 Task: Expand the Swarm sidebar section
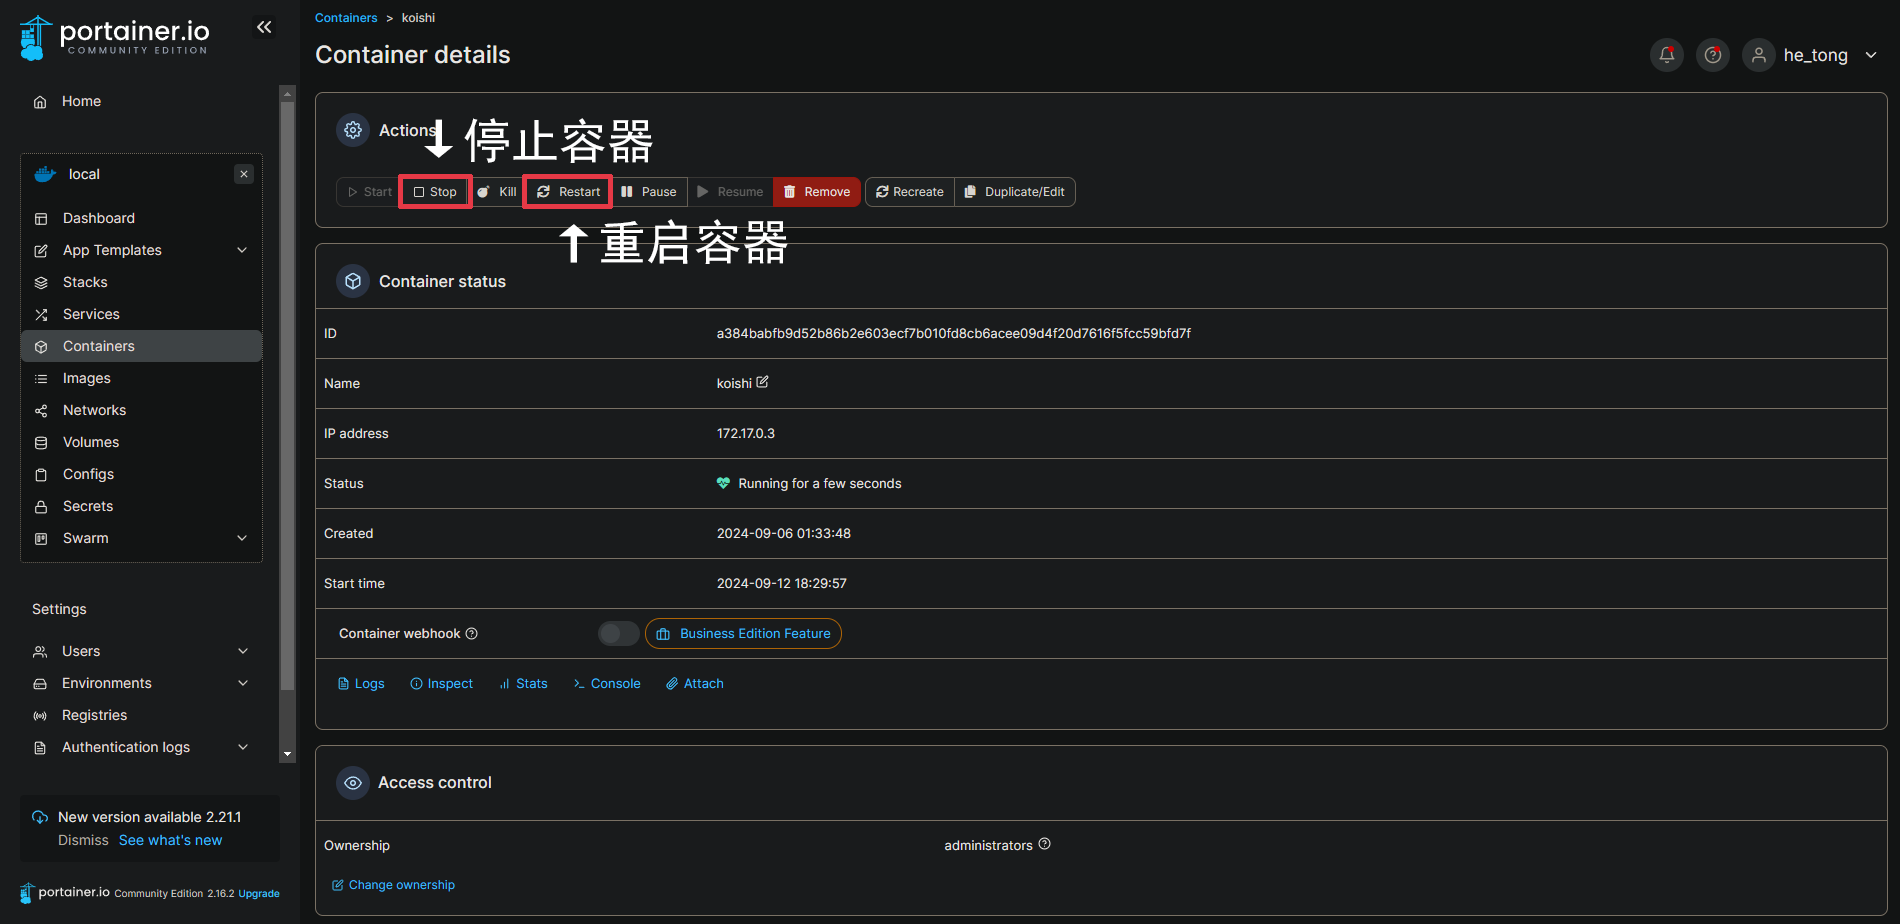[242, 538]
